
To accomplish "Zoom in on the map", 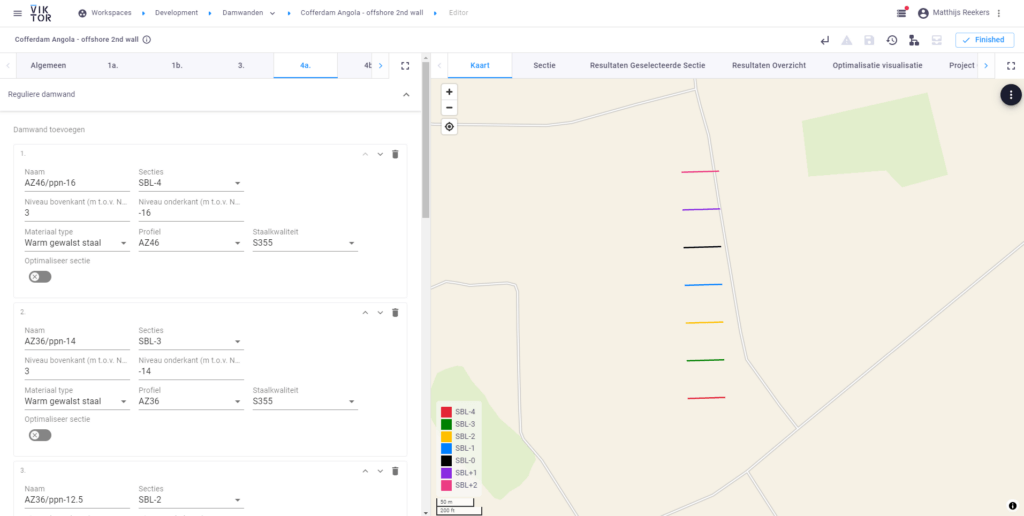I will coord(449,92).
